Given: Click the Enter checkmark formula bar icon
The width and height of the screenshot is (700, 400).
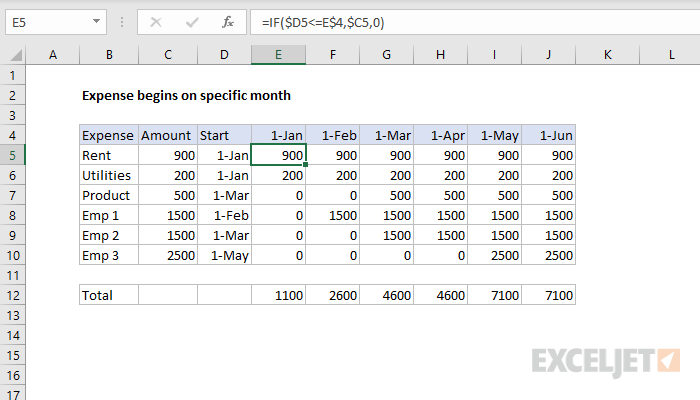Looking at the screenshot, I should pos(192,22).
